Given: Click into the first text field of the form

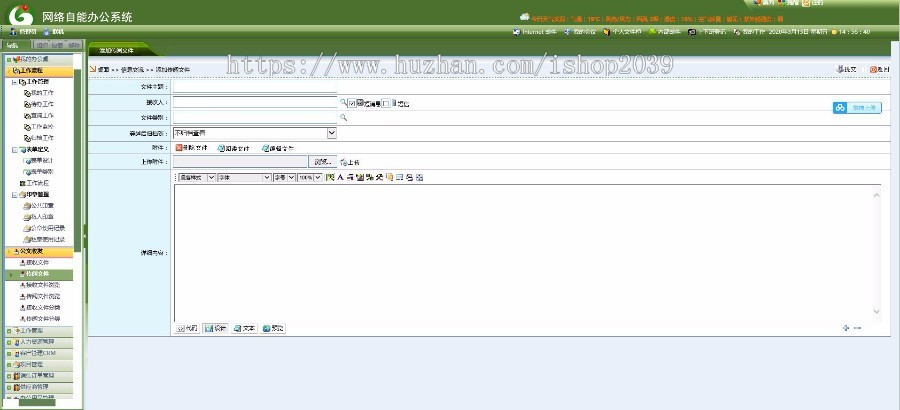Looking at the screenshot, I should coord(255,87).
